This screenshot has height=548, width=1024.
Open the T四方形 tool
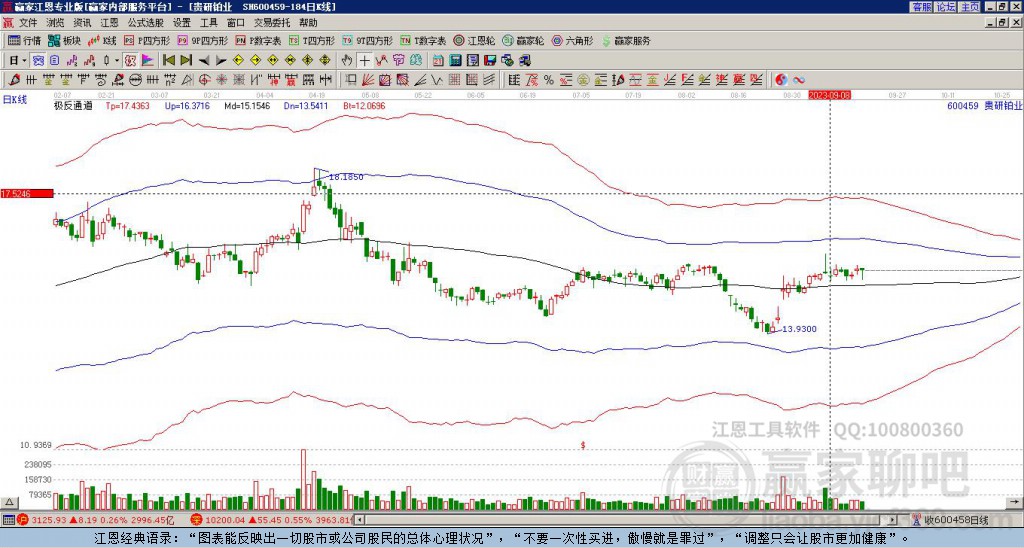312,40
